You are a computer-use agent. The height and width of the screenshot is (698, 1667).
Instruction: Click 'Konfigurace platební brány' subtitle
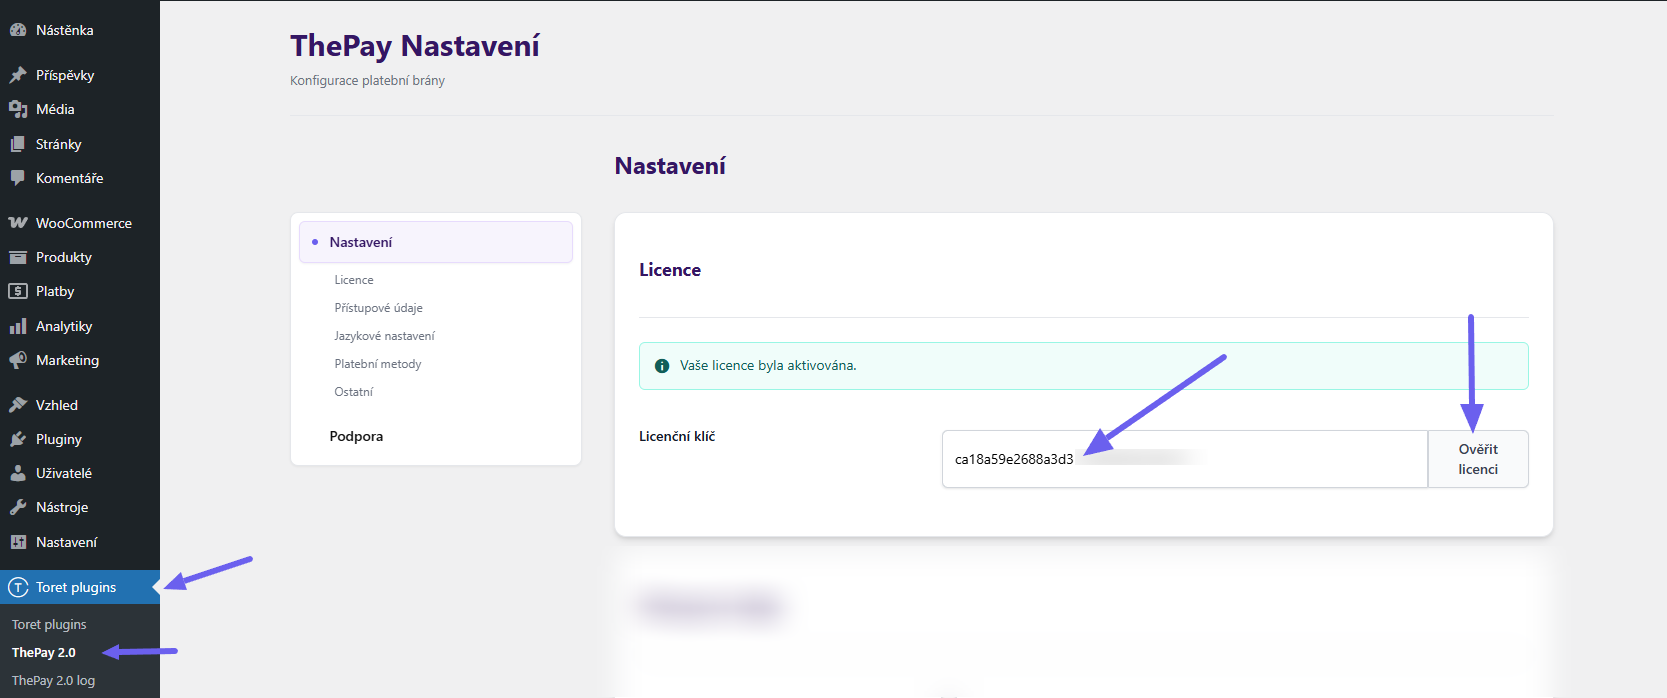367,80
